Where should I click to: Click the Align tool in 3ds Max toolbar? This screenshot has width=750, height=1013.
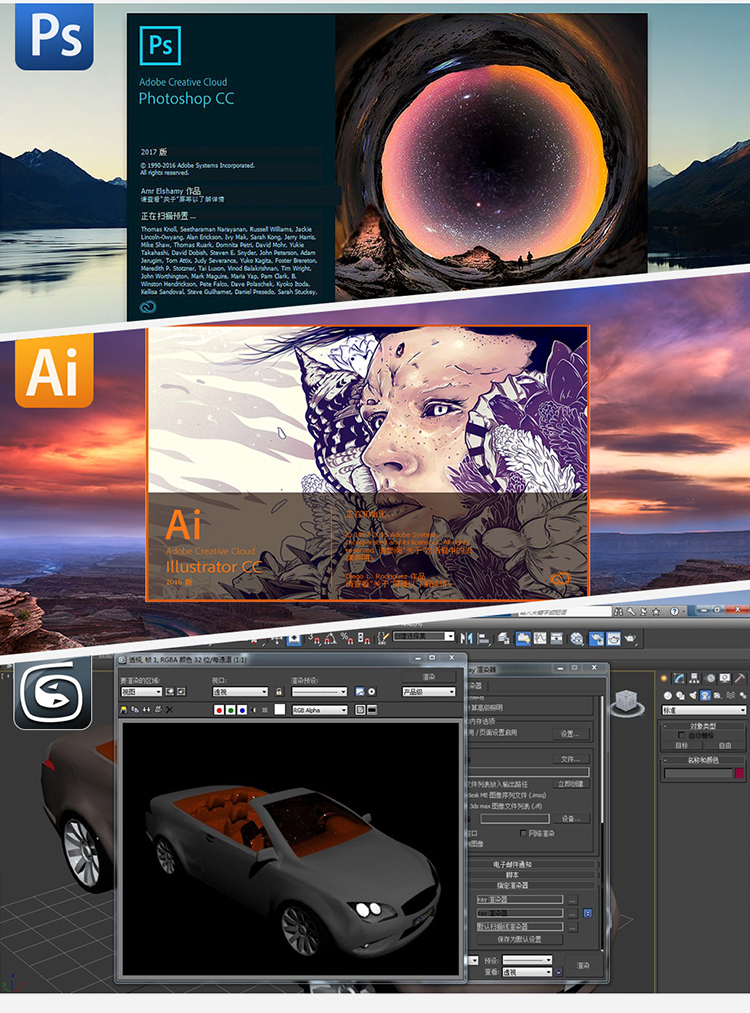click(483, 638)
